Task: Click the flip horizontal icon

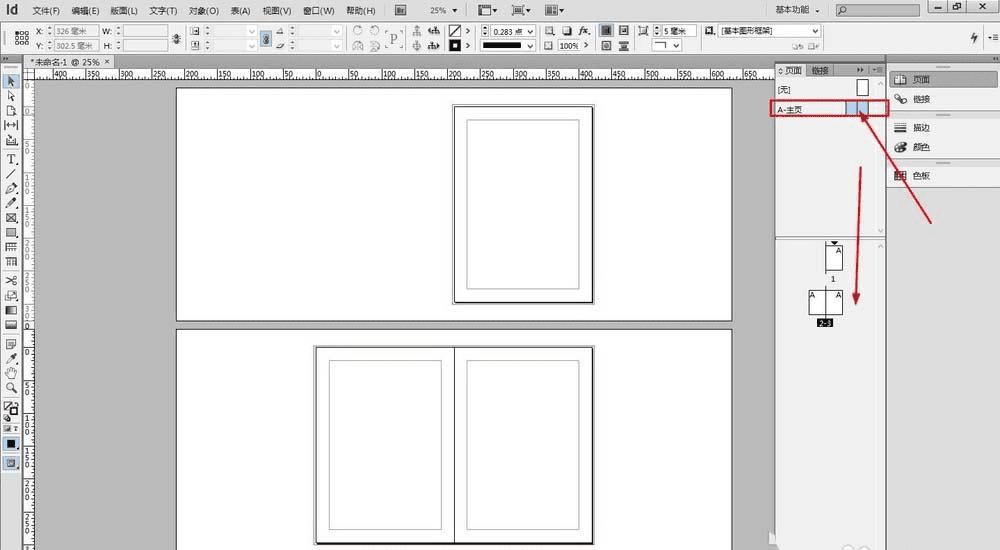Action: coord(358,46)
